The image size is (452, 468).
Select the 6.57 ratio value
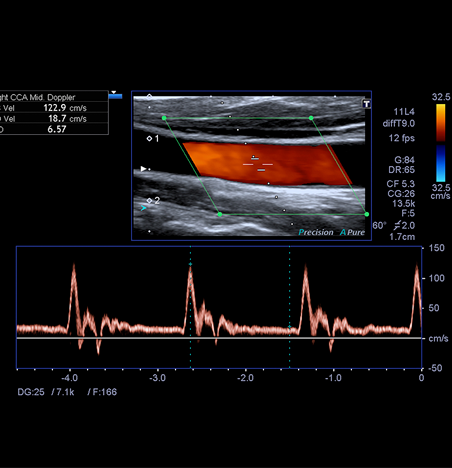click(x=57, y=129)
